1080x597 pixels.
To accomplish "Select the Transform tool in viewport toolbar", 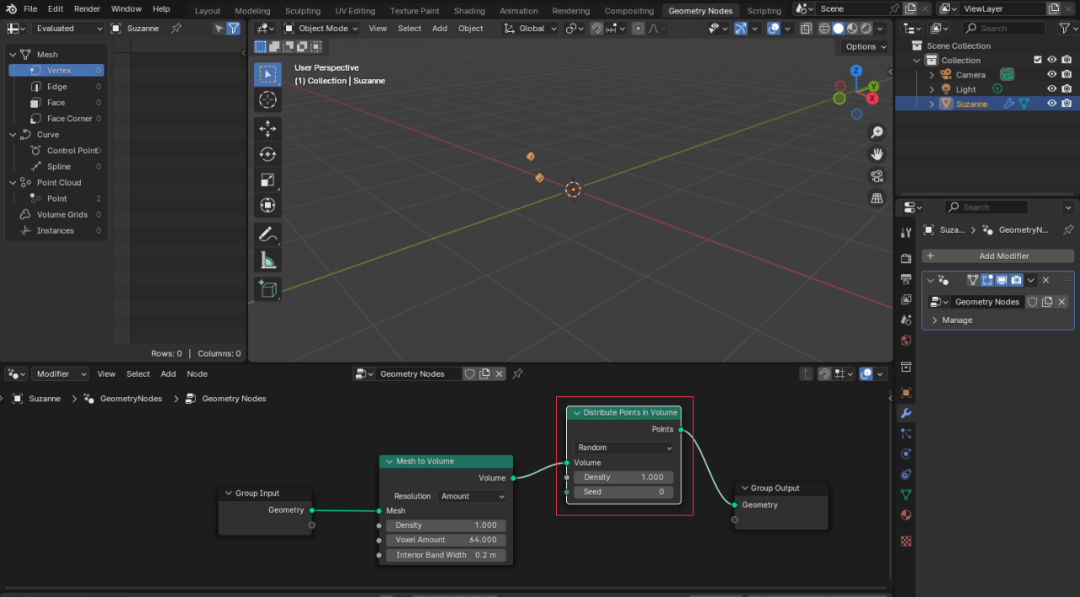I will pyautogui.click(x=268, y=205).
